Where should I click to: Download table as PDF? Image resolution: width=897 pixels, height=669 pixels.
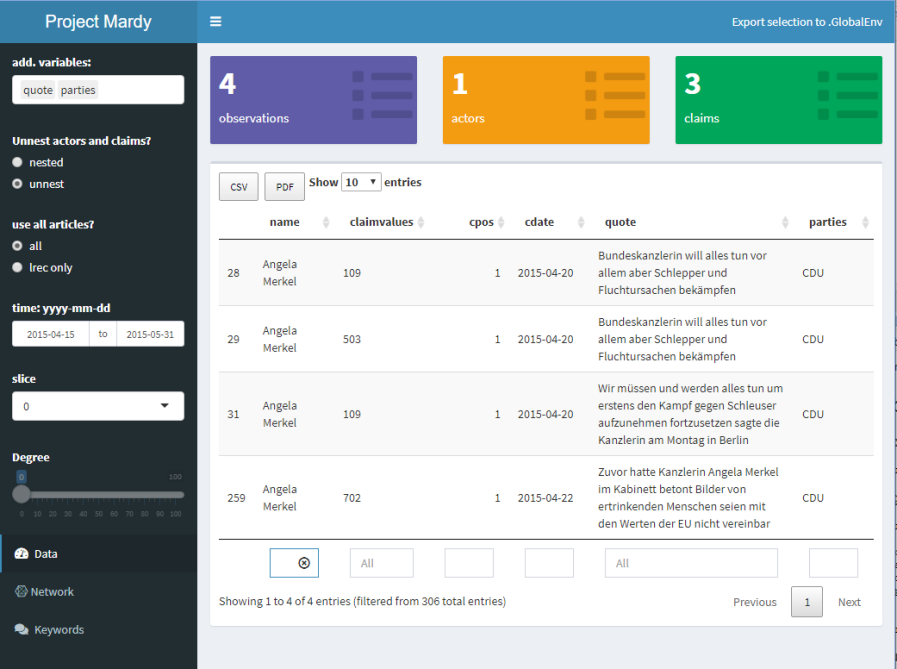[x=284, y=187]
